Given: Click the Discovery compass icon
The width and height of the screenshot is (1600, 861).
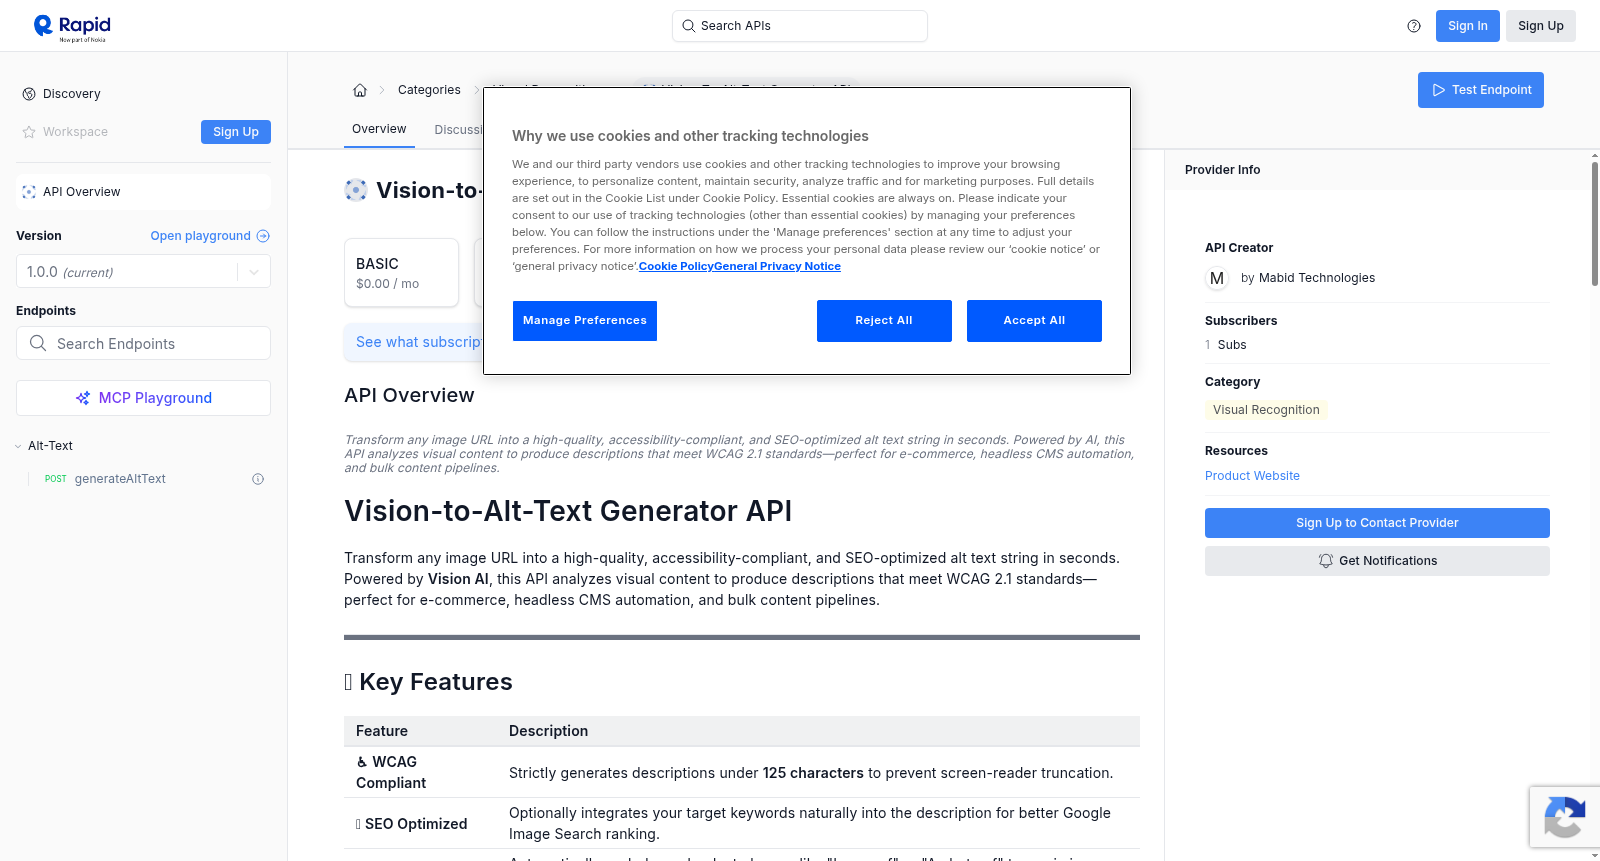Looking at the screenshot, I should tap(29, 94).
